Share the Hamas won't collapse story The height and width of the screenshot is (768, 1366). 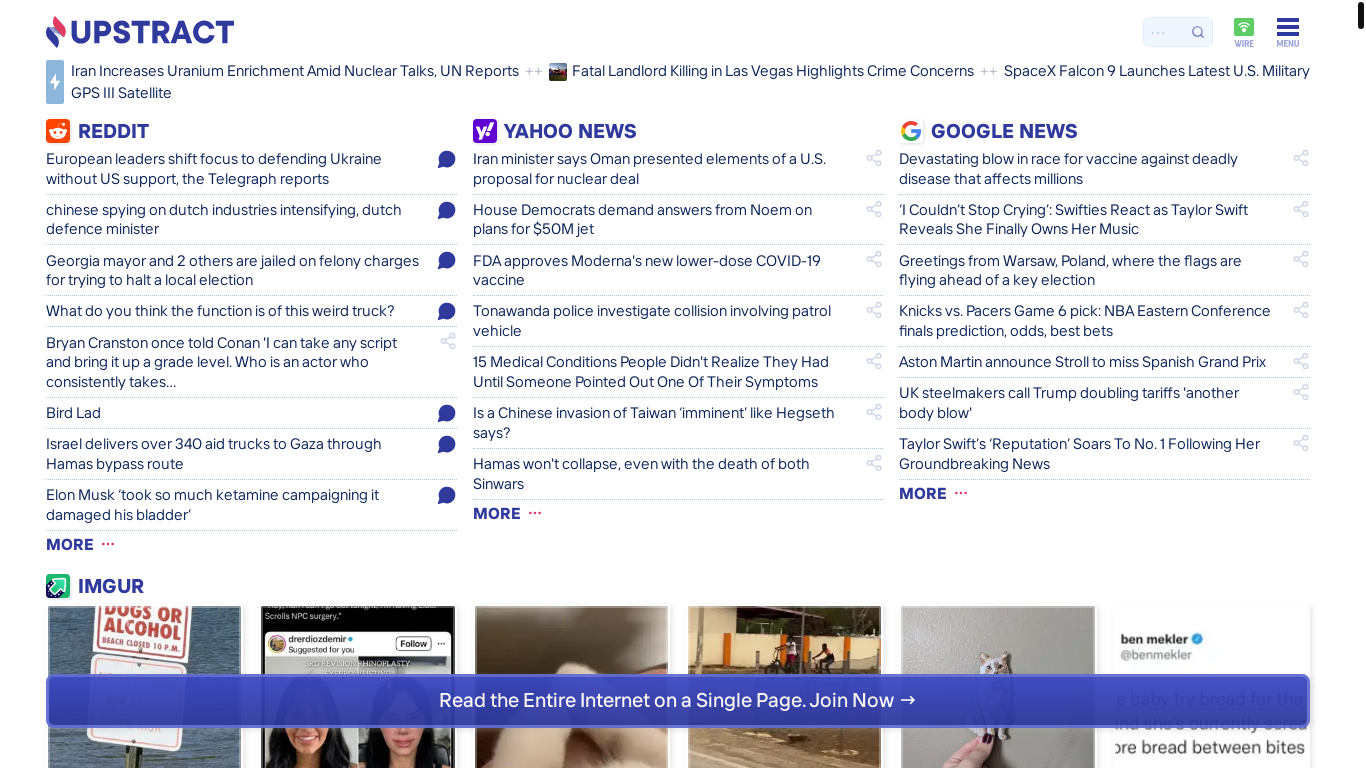pos(874,463)
